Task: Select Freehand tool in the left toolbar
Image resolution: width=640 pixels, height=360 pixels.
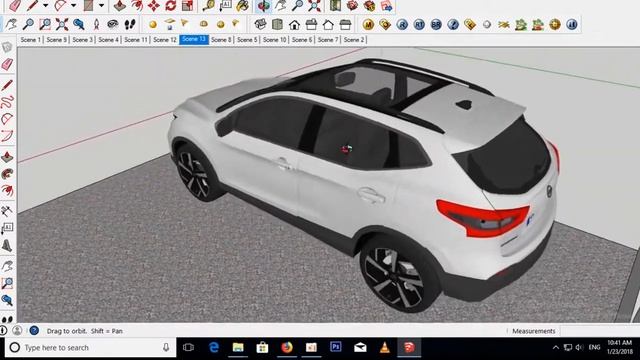Action: pyautogui.click(x=7, y=102)
